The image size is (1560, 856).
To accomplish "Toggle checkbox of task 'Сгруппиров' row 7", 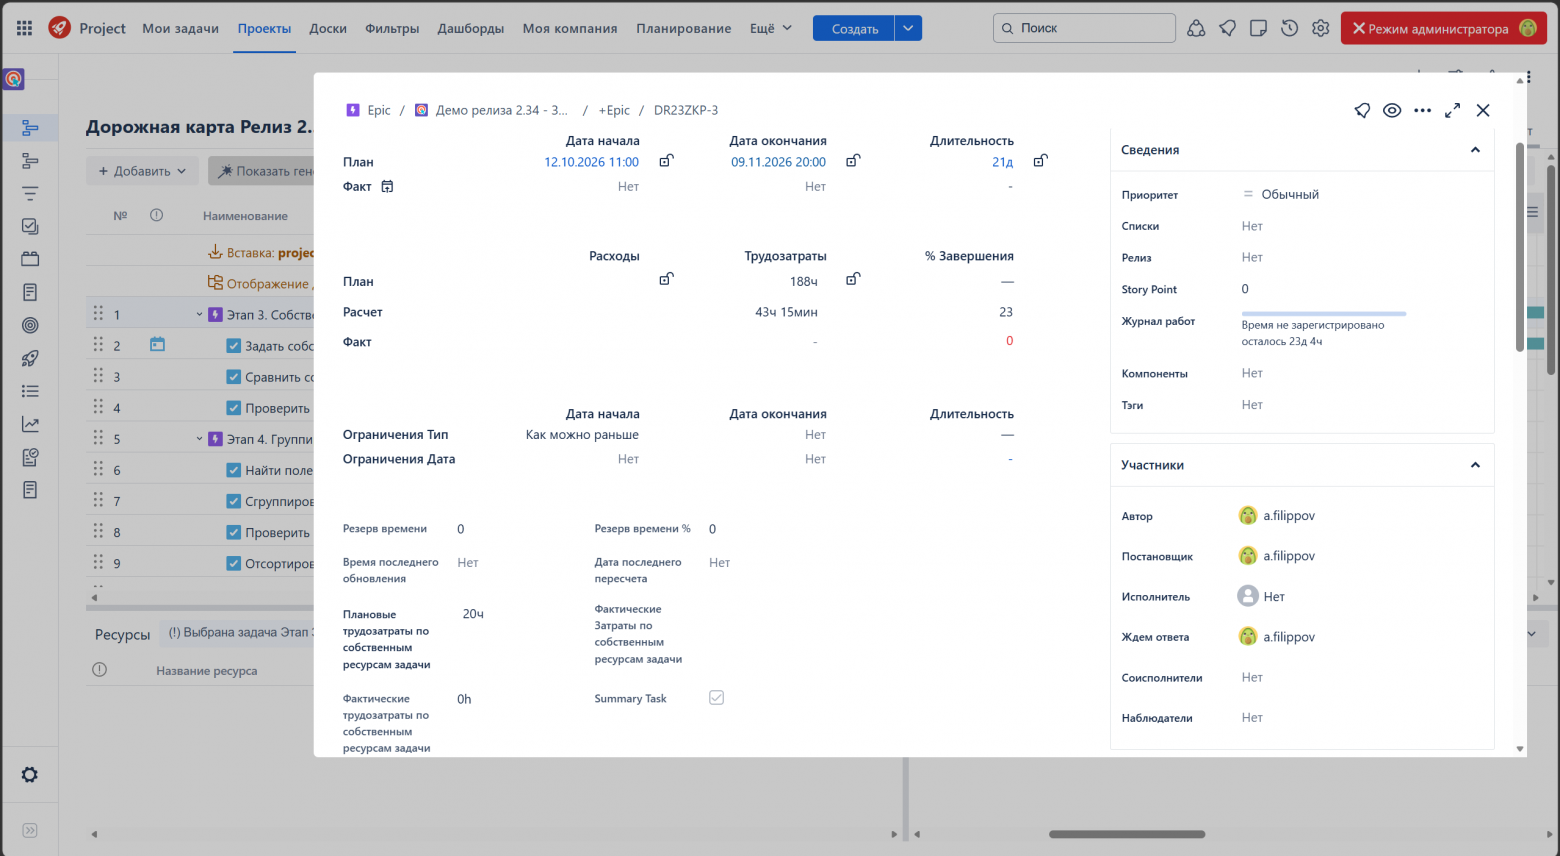I will [x=234, y=501].
